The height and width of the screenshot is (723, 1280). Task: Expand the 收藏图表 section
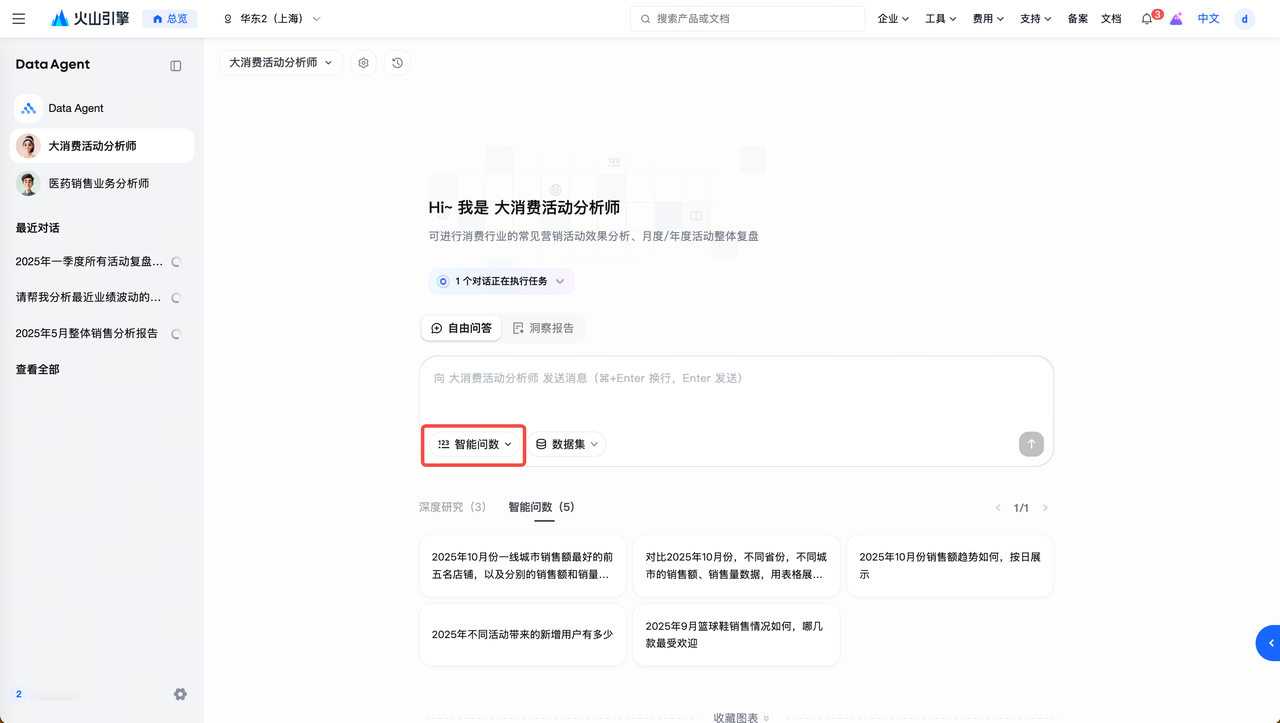point(741,717)
